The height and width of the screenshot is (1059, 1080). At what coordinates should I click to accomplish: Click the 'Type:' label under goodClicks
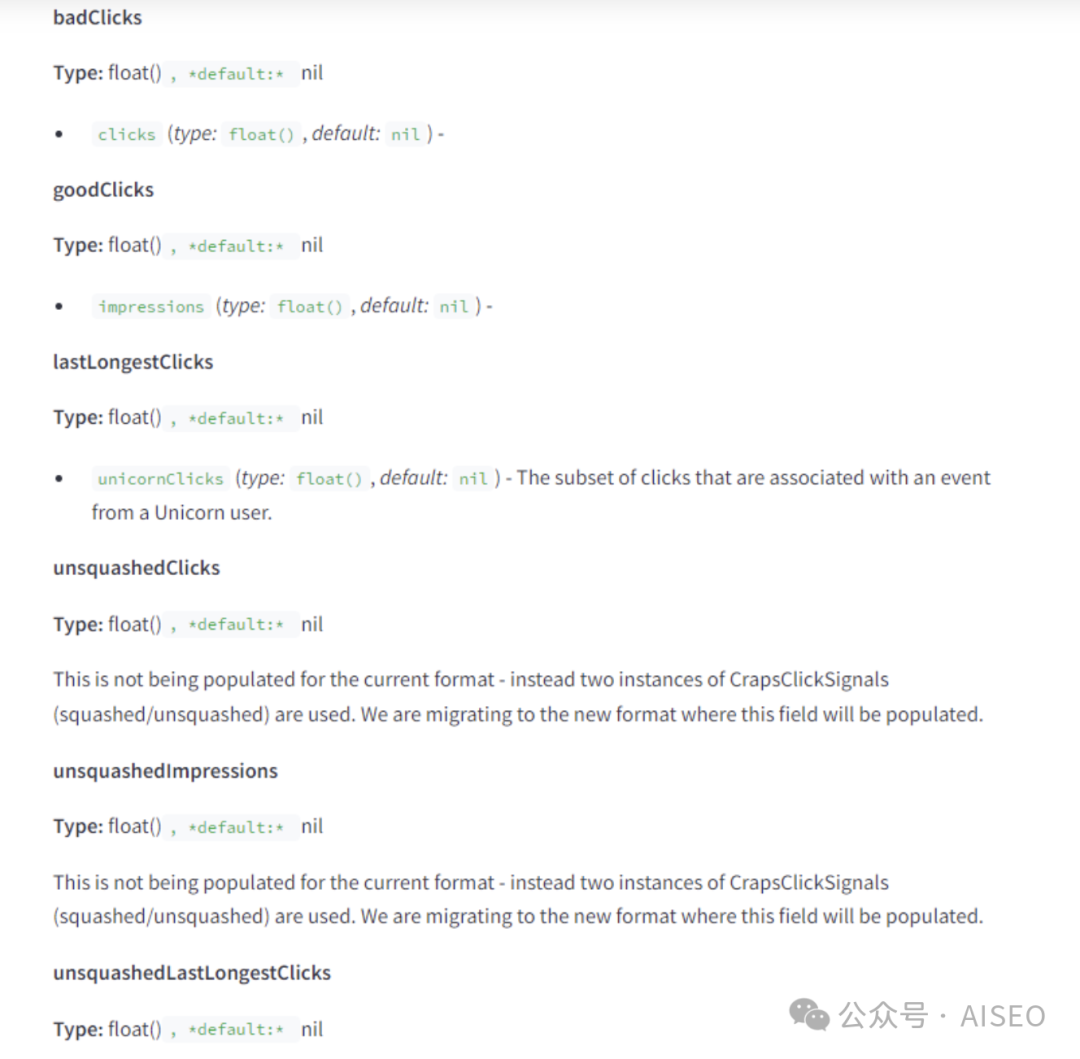[77, 245]
